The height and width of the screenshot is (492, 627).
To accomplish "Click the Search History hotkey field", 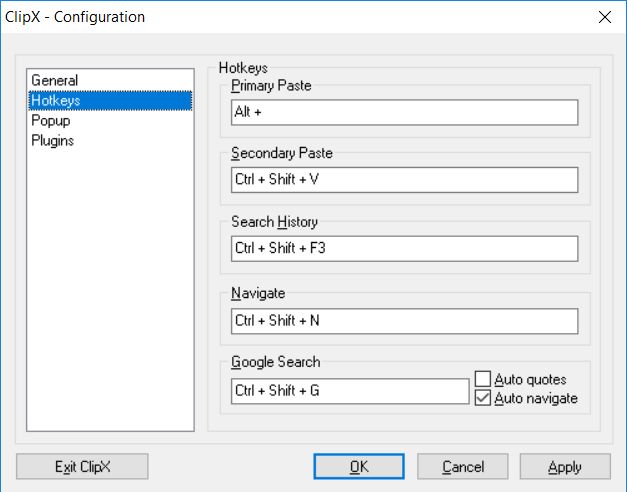I will (x=404, y=248).
